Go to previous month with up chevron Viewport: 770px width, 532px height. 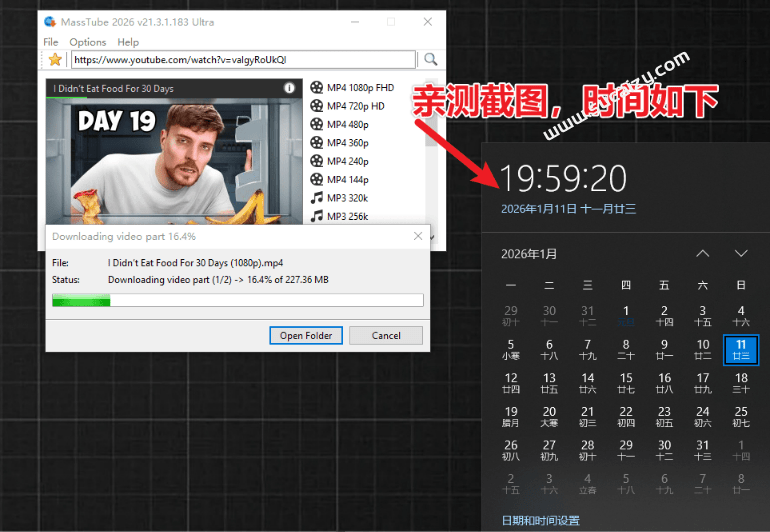703,254
